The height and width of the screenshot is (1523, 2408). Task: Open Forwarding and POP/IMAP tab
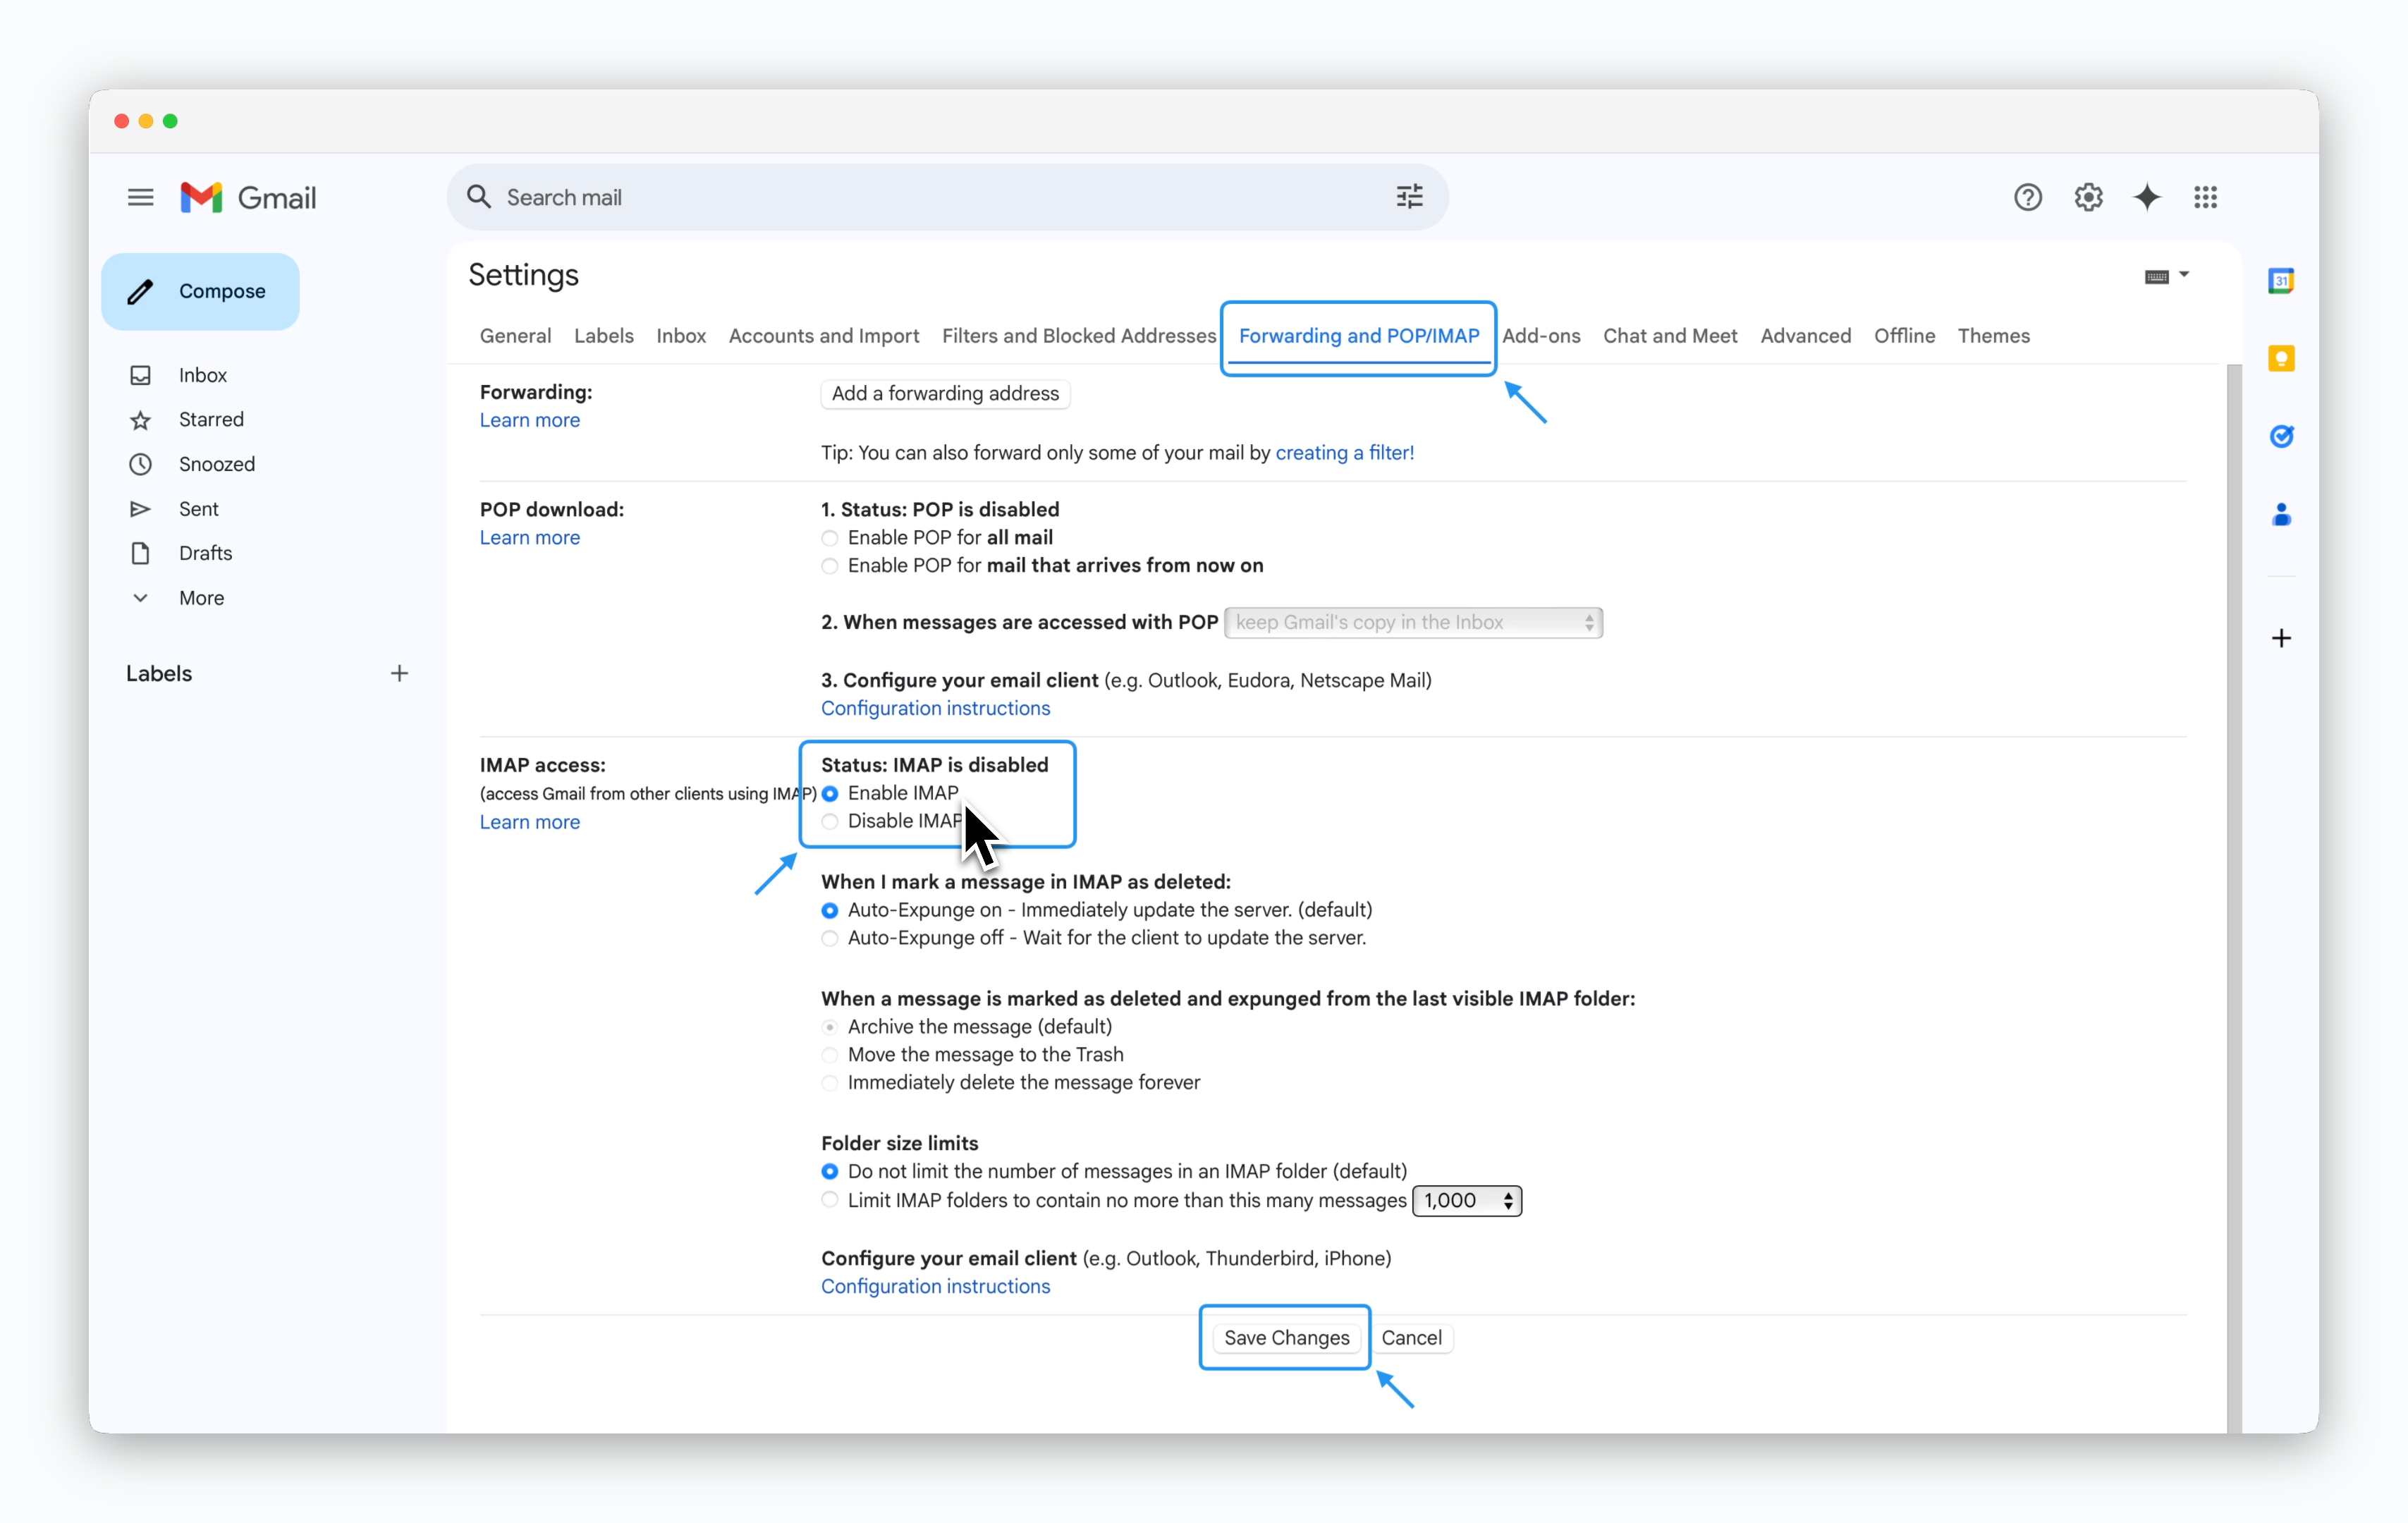1358,336
